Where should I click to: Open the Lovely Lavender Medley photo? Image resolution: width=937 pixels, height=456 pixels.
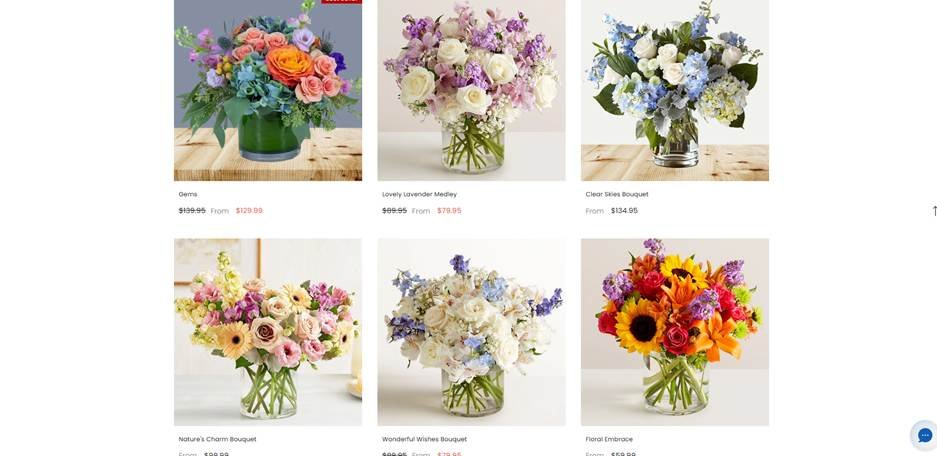(x=471, y=90)
